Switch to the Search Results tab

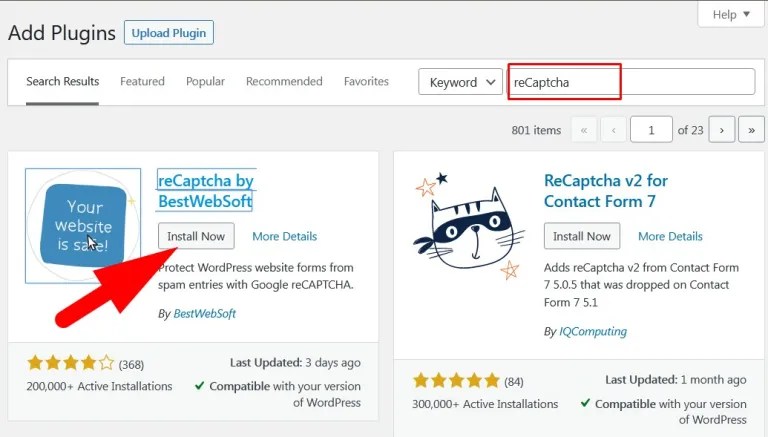pos(63,81)
